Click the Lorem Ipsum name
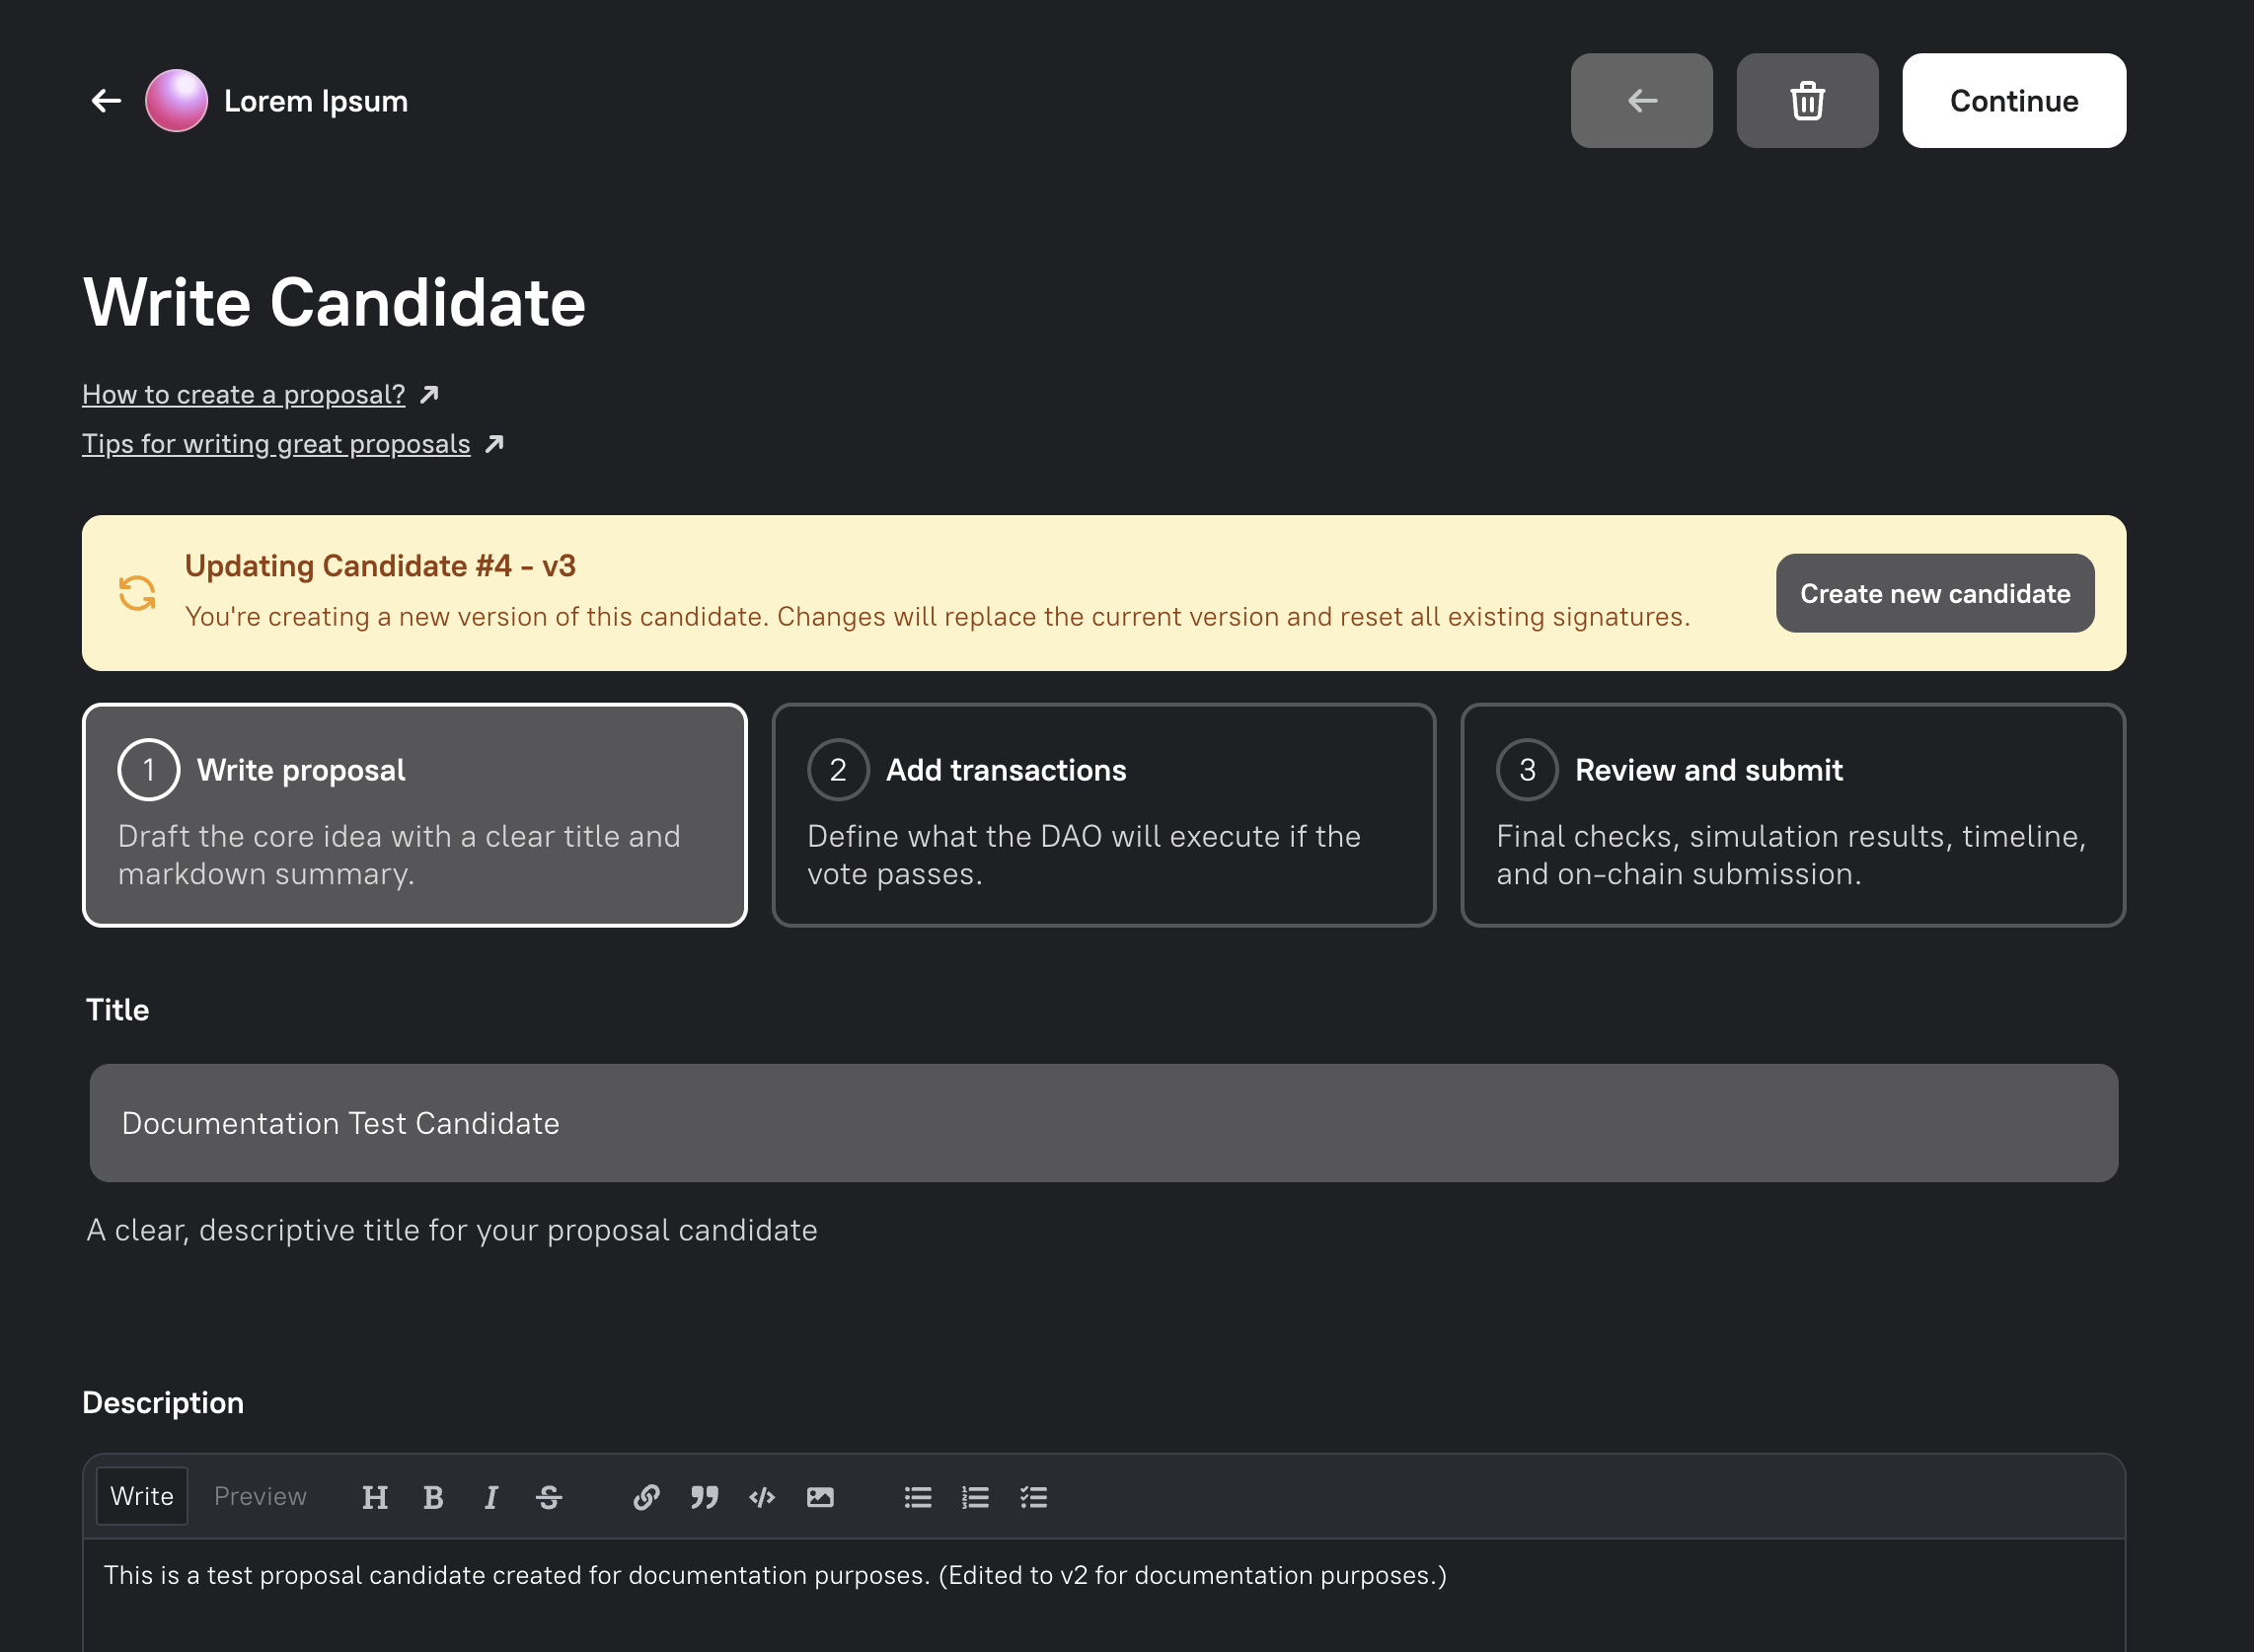2254x1652 pixels. tap(316, 101)
